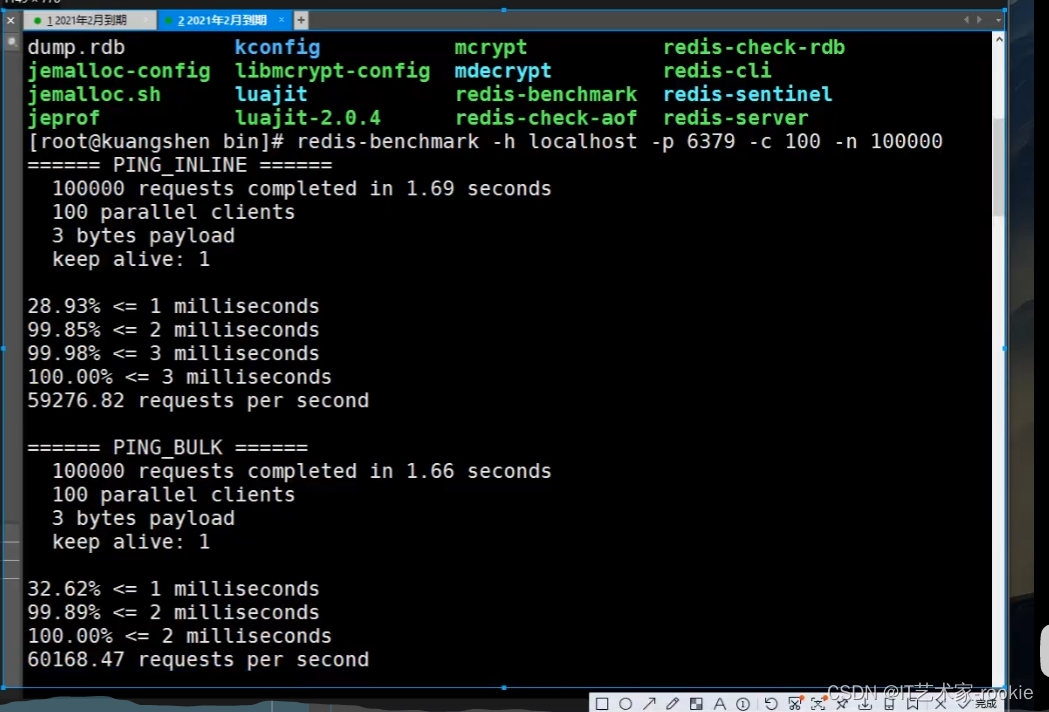Click the scissors icon in screenshot toolbar

[x=795, y=703]
